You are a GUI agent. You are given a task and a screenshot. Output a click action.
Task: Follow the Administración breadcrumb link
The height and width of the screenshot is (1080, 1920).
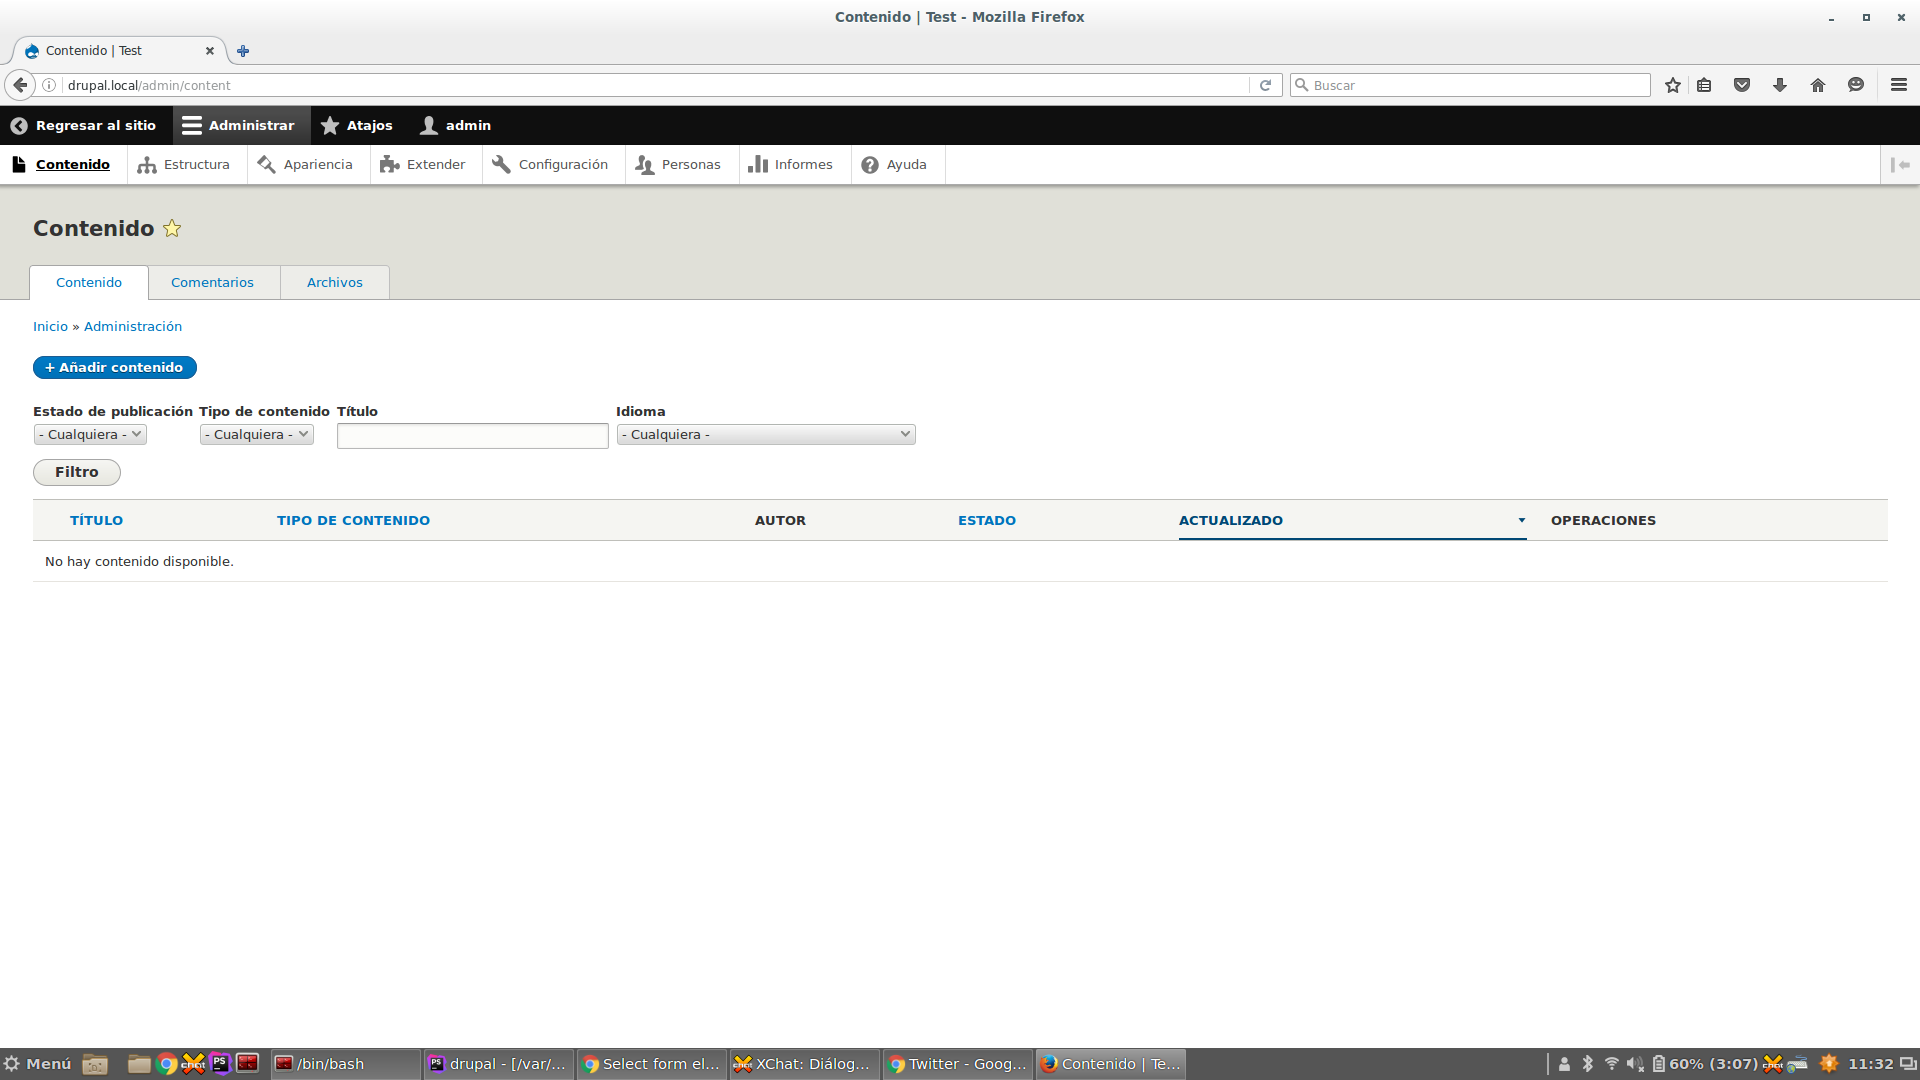click(x=133, y=327)
